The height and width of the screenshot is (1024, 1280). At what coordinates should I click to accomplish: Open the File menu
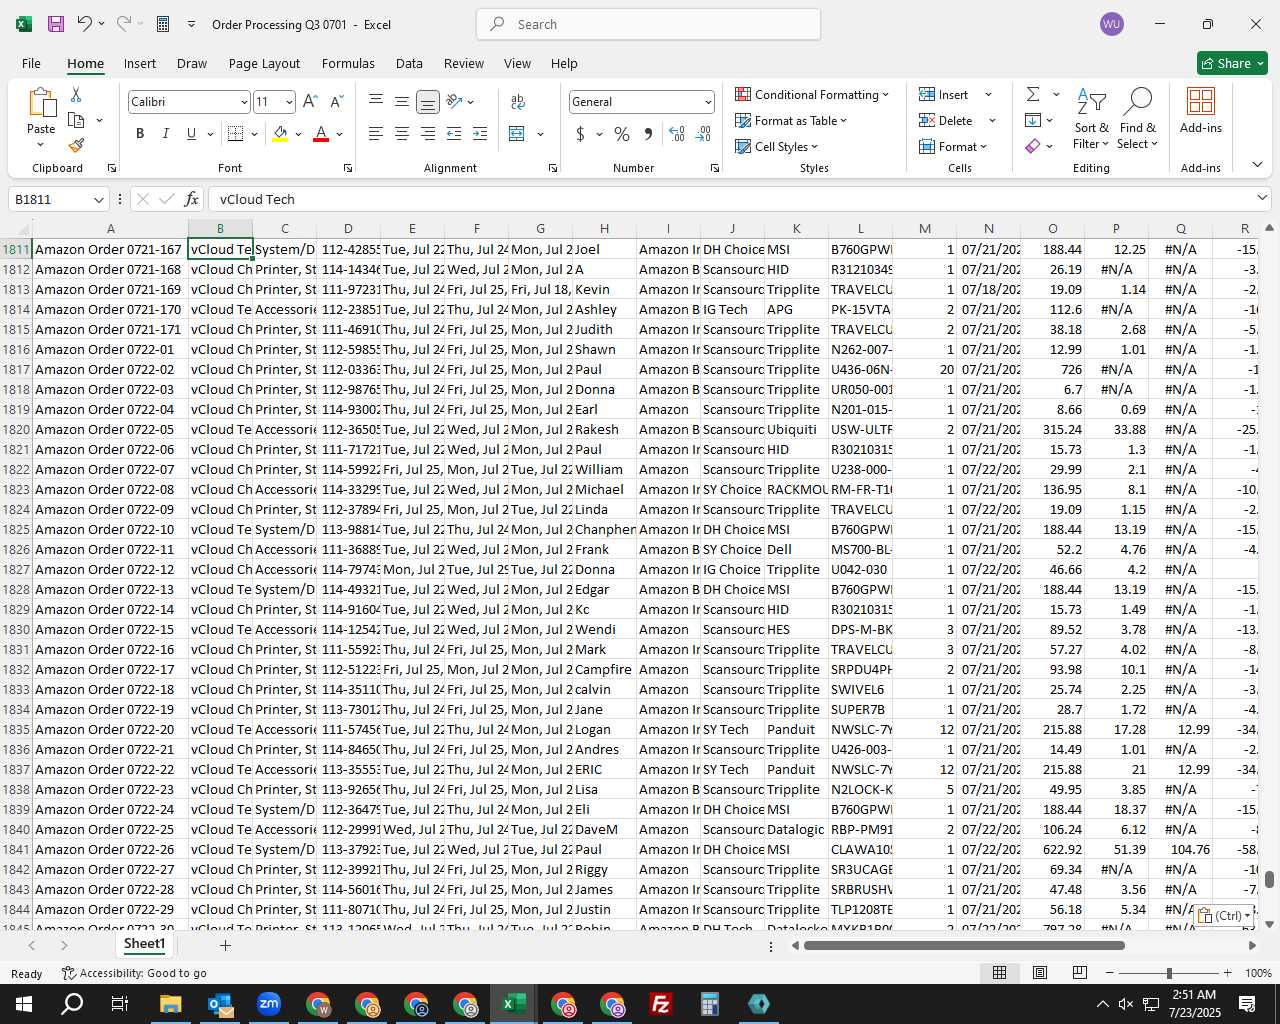click(x=32, y=63)
